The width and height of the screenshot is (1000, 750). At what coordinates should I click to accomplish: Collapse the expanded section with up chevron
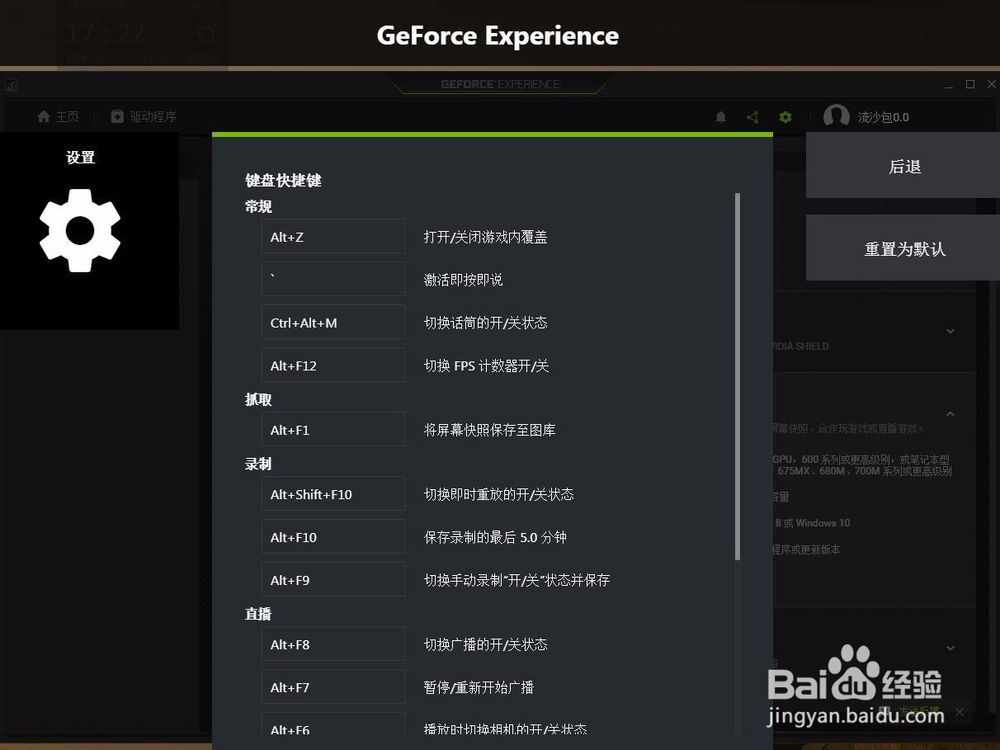click(949, 413)
